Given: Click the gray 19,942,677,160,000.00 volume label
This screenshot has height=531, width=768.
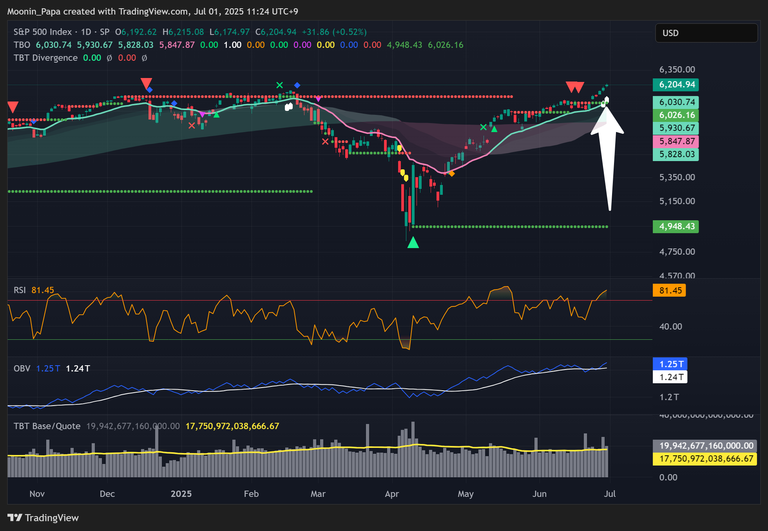Looking at the screenshot, I should click(x=705, y=446).
